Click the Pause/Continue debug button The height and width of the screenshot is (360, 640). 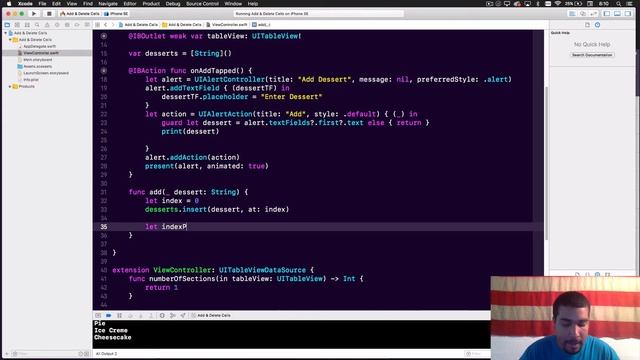click(120, 316)
